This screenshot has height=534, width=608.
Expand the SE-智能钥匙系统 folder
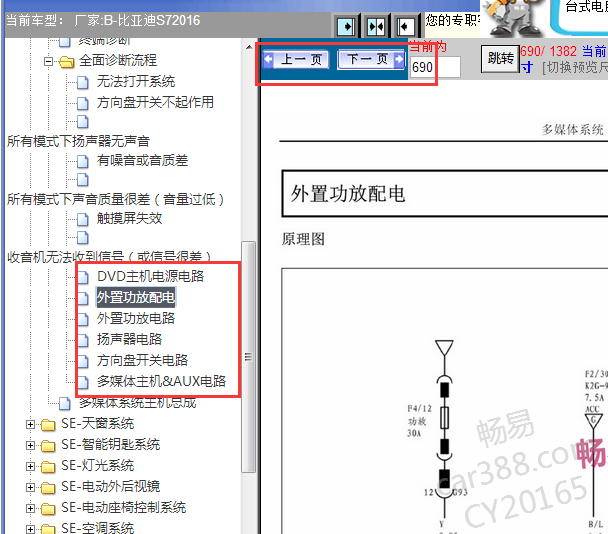pyautogui.click(x=30, y=446)
